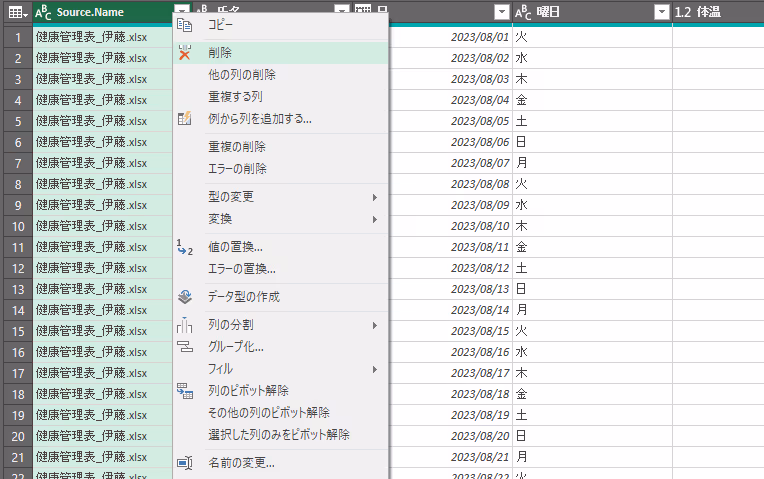This screenshot has width=764, height=479.
Task: Choose 名前の変更... menu entry
Action: pyautogui.click(x=281, y=462)
